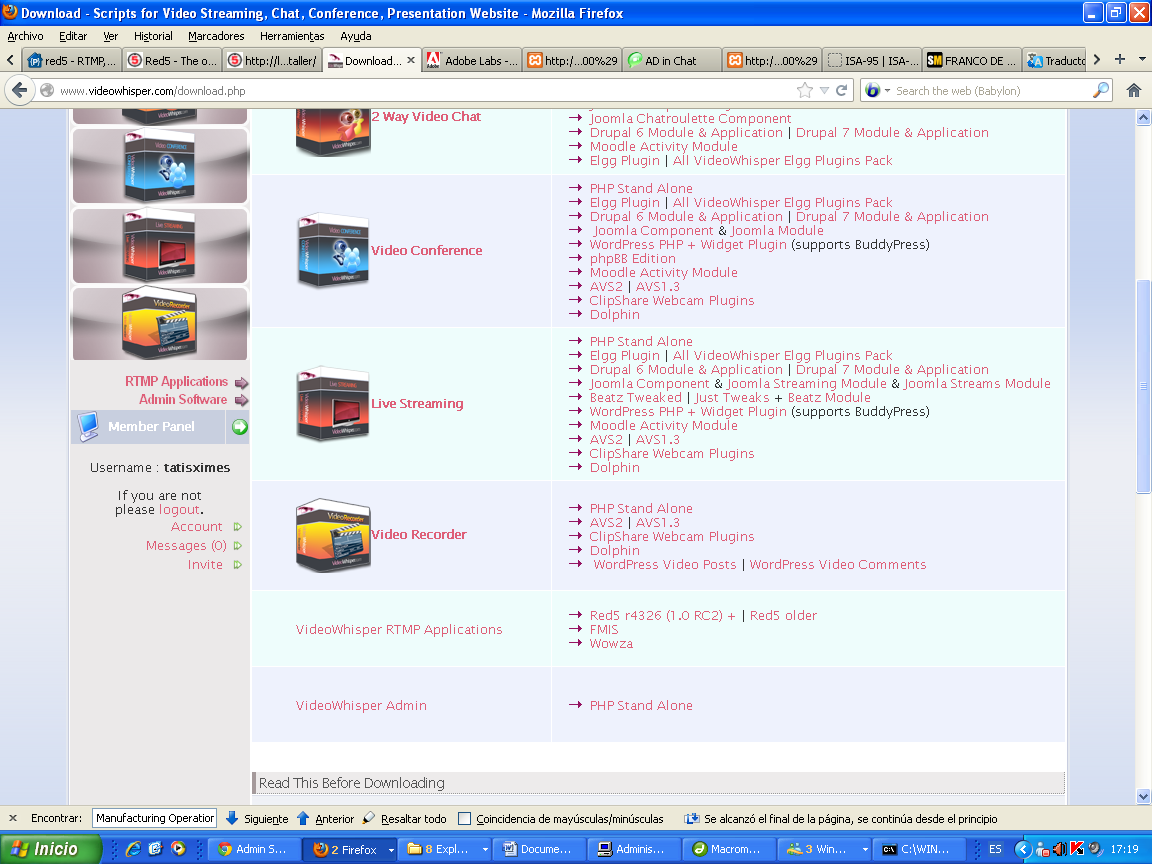Image resolution: width=1152 pixels, height=864 pixels.
Task: Click the page scrollbar up arrow
Action: [x=1143, y=118]
